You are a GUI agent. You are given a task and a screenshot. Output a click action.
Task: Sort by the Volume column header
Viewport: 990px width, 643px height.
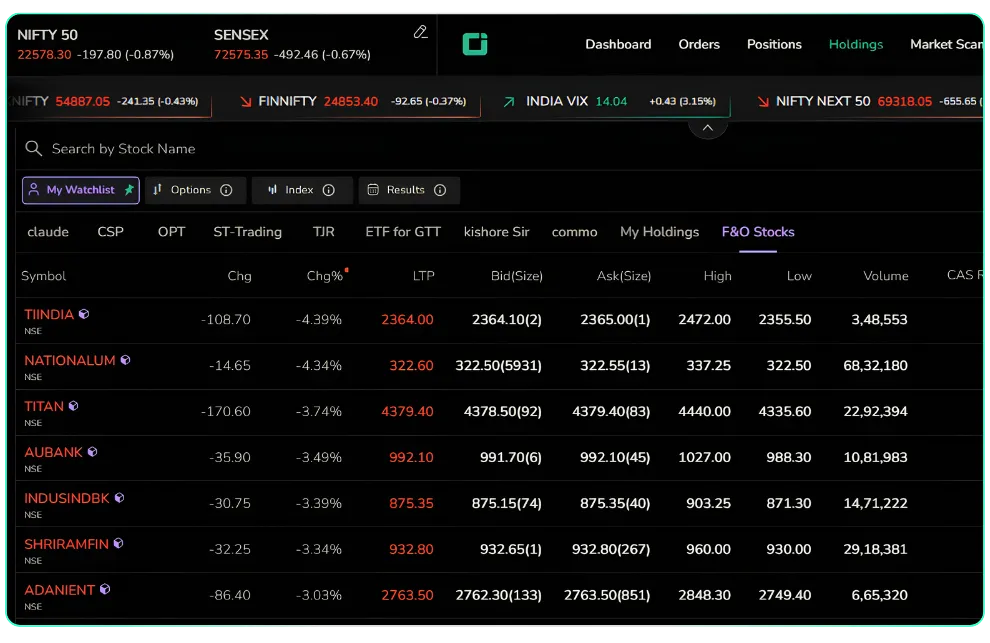tap(886, 276)
